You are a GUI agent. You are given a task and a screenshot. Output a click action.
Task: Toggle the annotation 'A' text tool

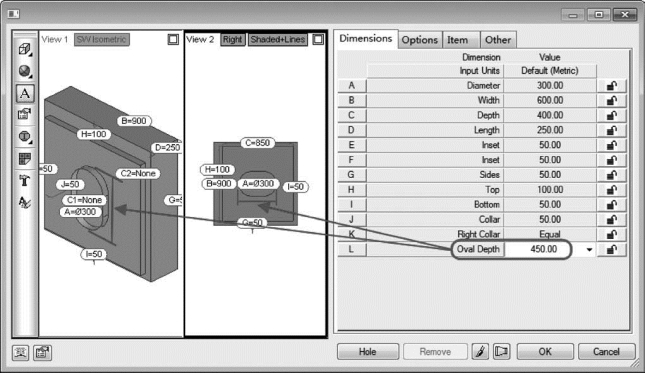(25, 93)
